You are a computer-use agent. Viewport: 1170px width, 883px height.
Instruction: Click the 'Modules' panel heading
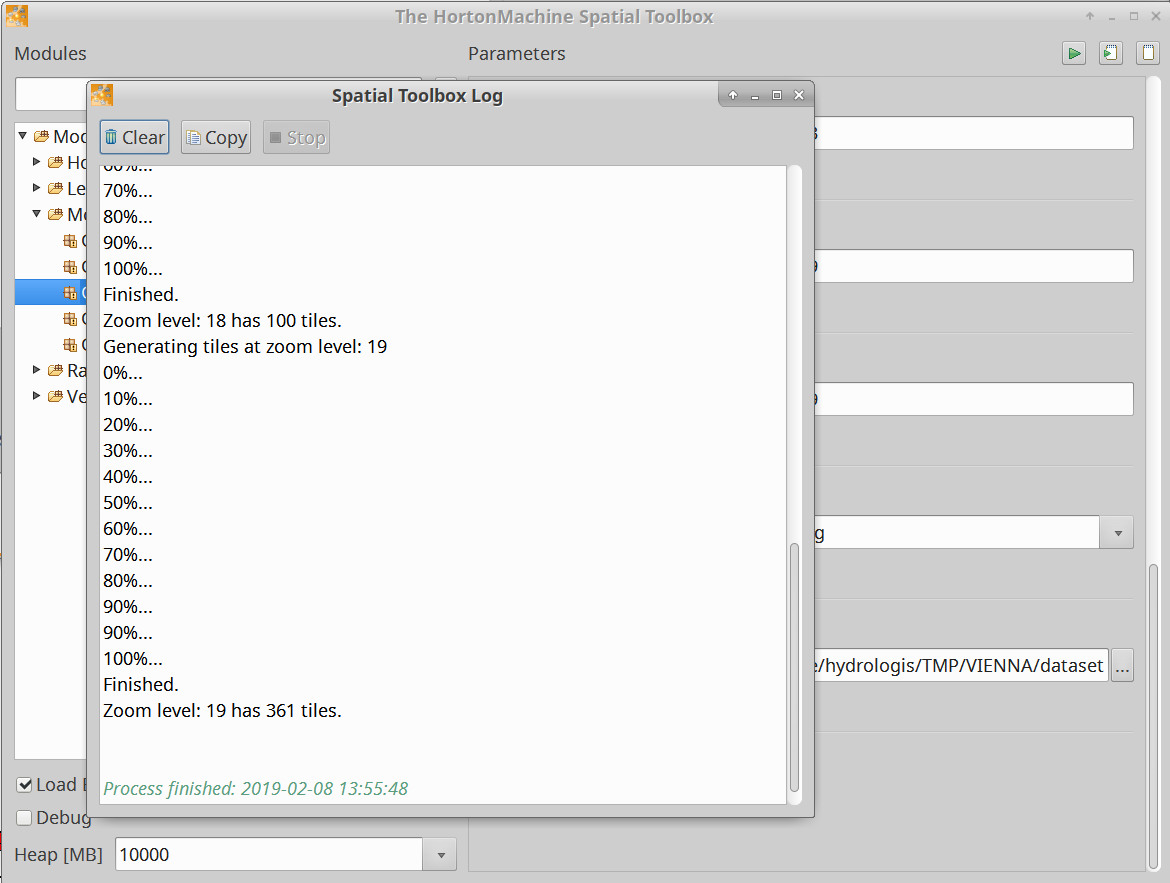(x=50, y=54)
